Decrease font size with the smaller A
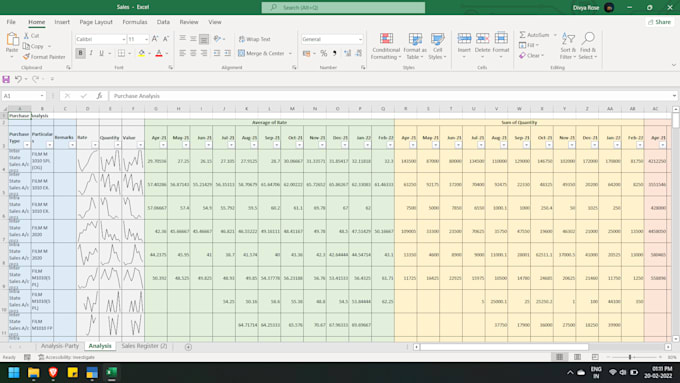The width and height of the screenshot is (680, 383). click(x=166, y=39)
